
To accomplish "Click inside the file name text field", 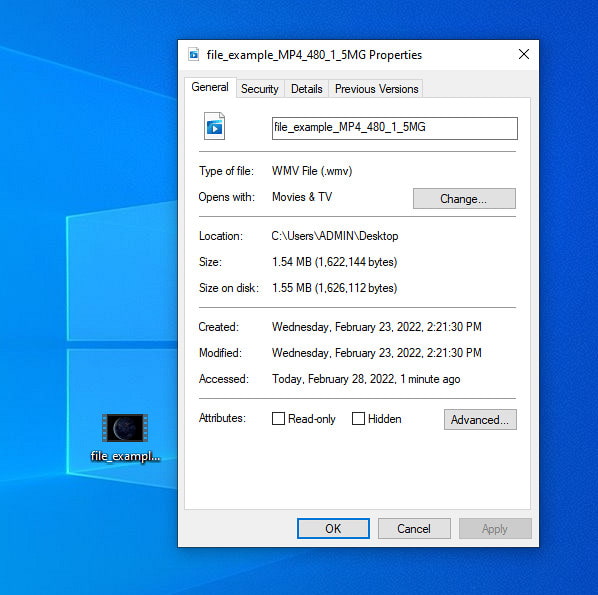I will [395, 128].
